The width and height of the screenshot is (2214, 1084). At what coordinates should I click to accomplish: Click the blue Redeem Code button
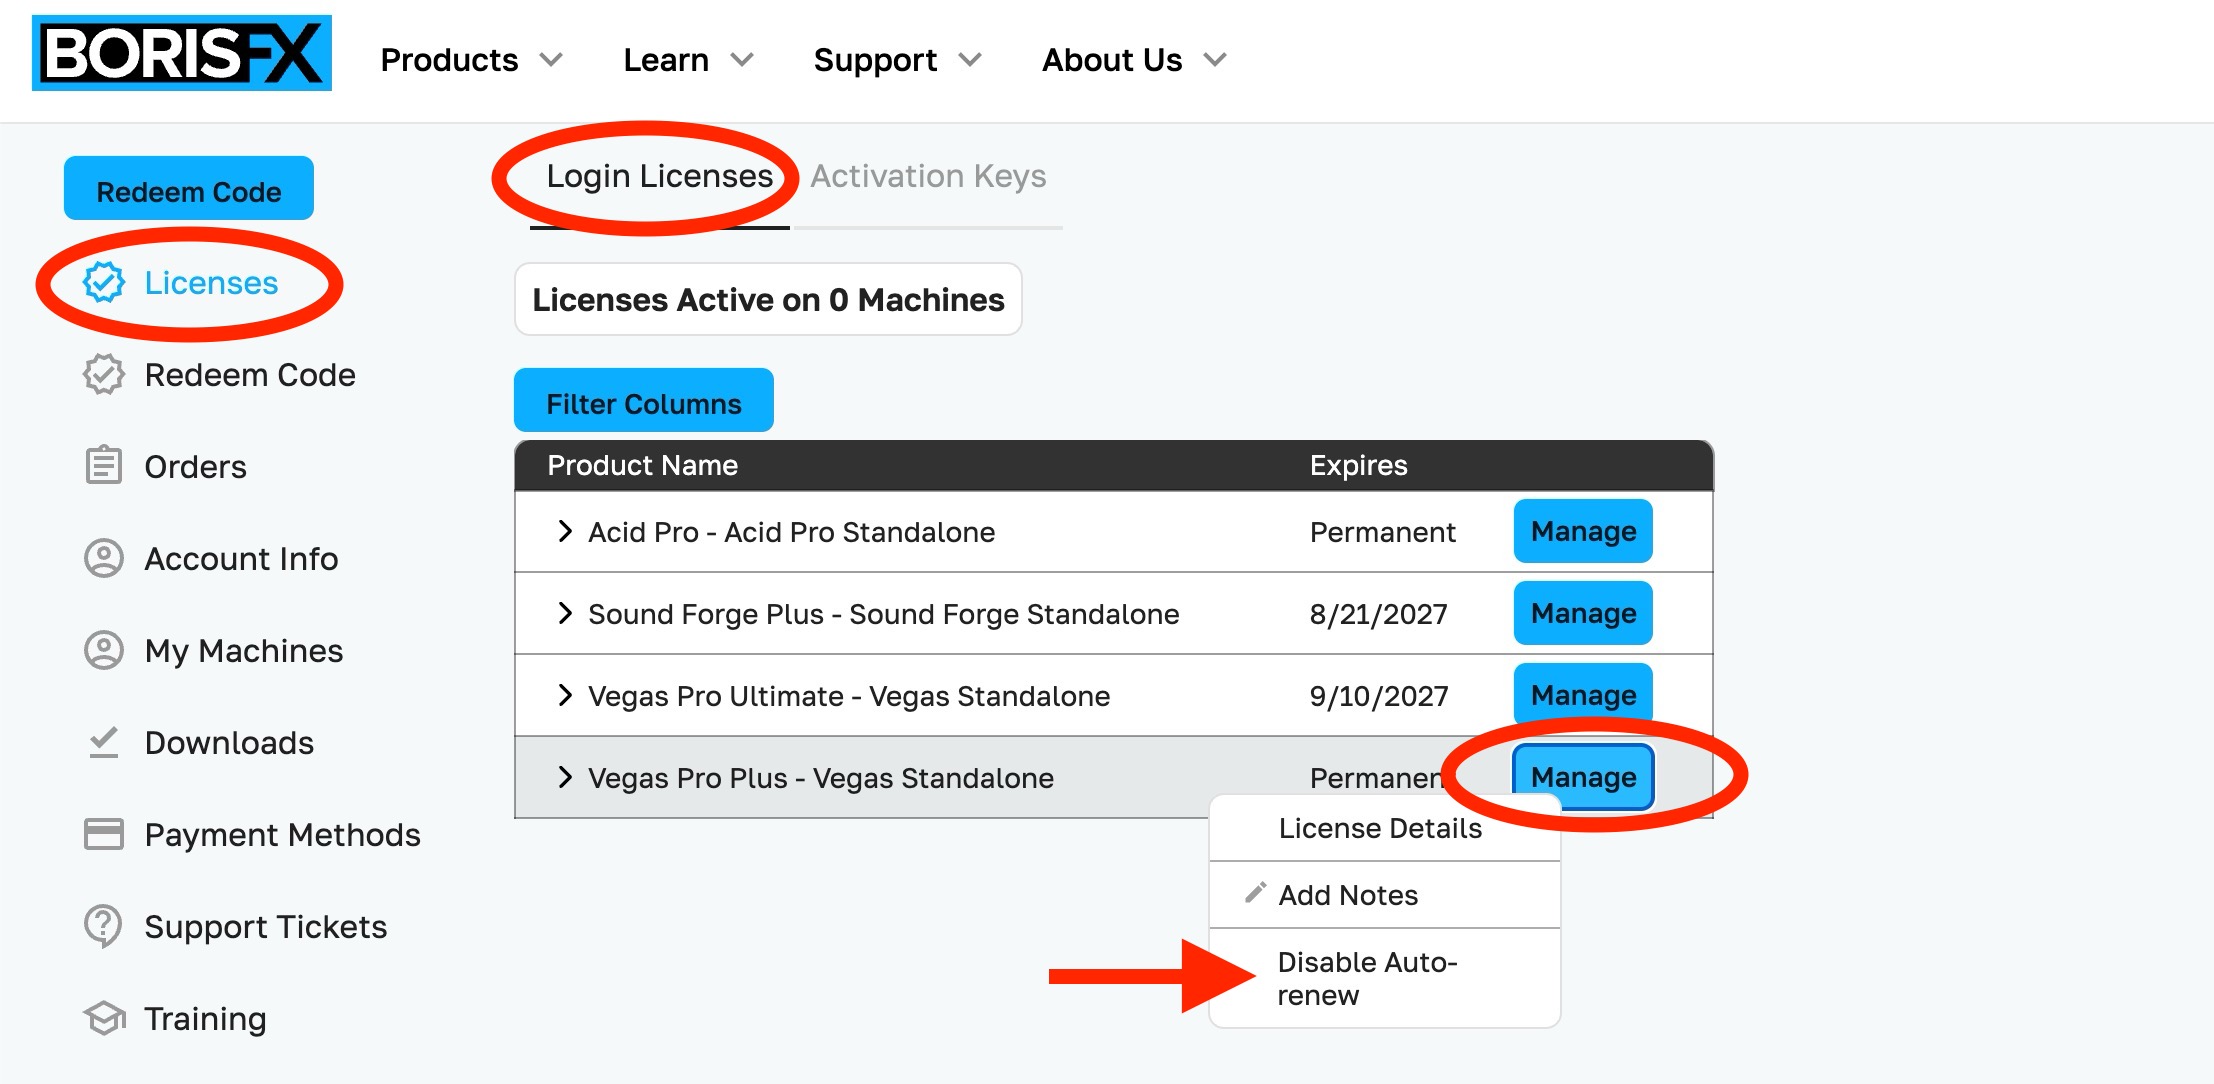(x=189, y=188)
